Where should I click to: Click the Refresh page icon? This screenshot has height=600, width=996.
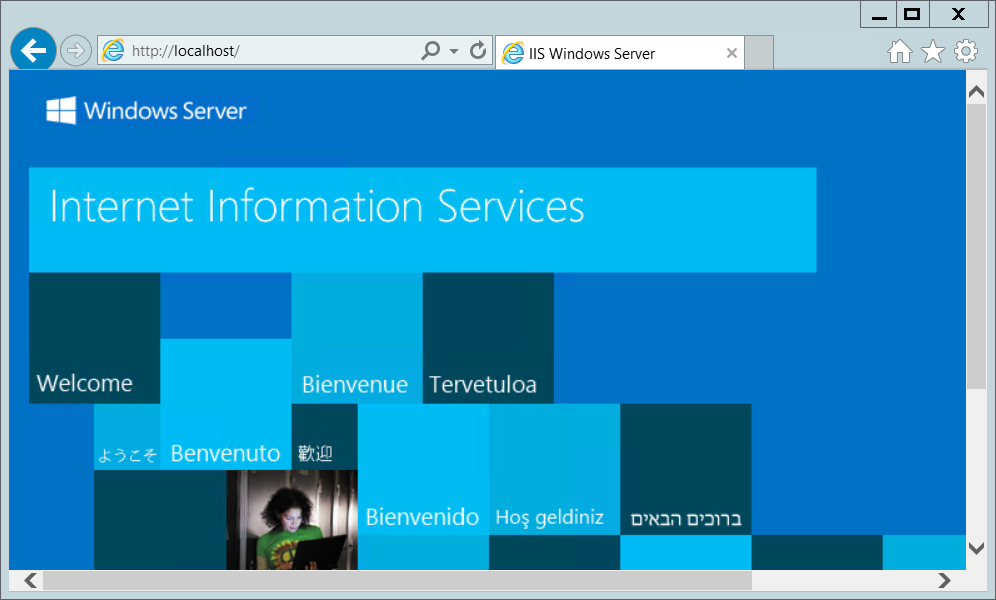click(x=478, y=50)
